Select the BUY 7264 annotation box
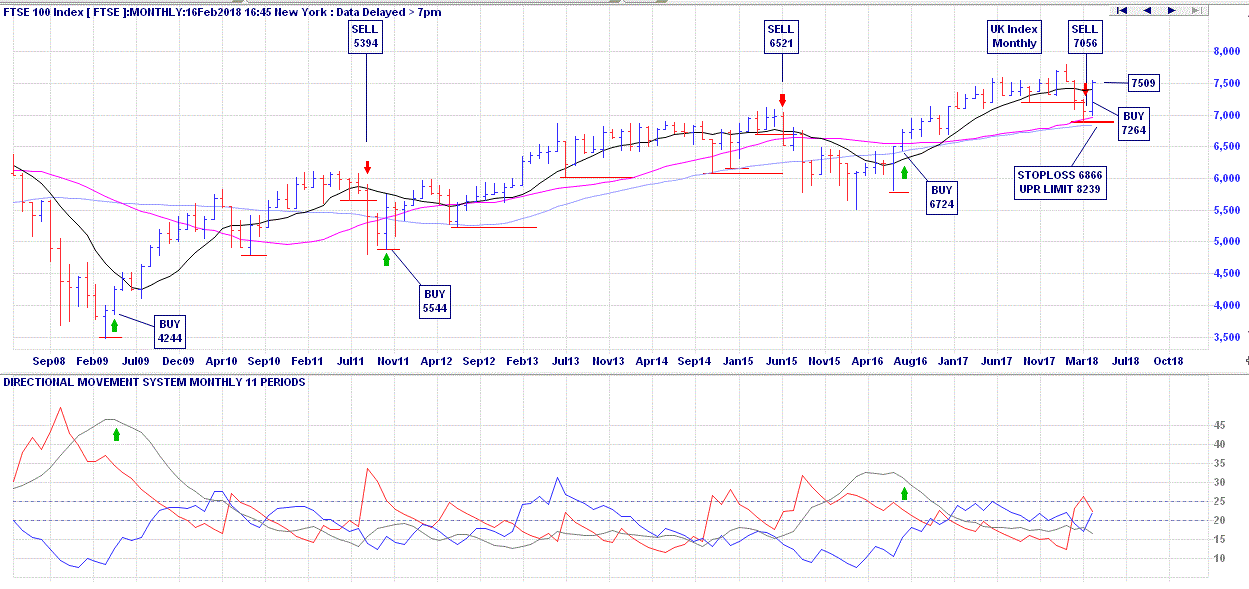1249x589 pixels. (x=1133, y=122)
